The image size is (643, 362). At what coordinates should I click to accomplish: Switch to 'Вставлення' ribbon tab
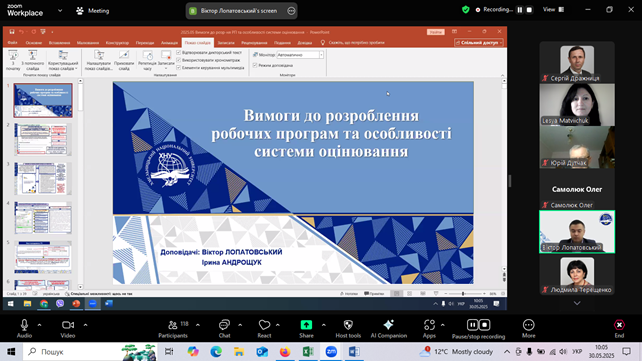59,43
